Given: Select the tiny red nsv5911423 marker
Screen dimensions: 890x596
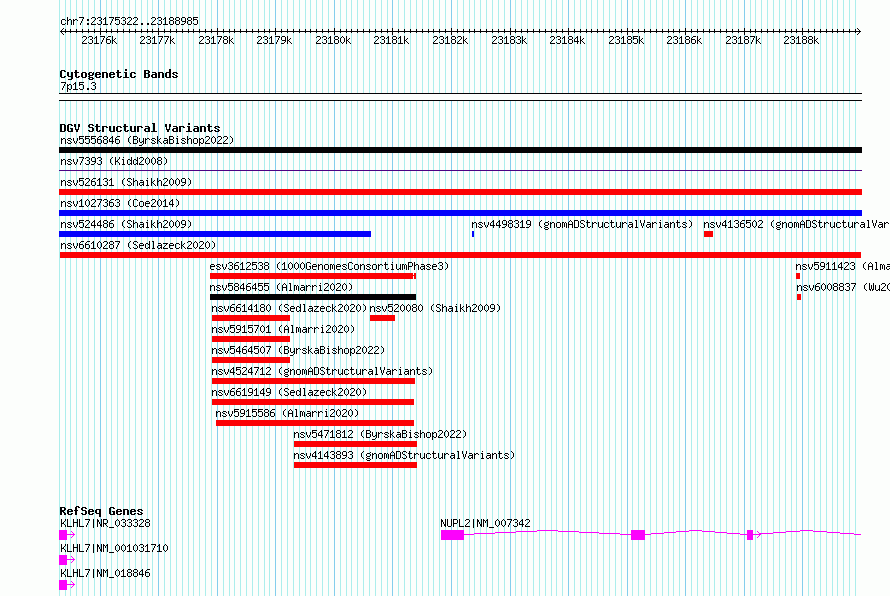Looking at the screenshot, I should [x=798, y=276].
